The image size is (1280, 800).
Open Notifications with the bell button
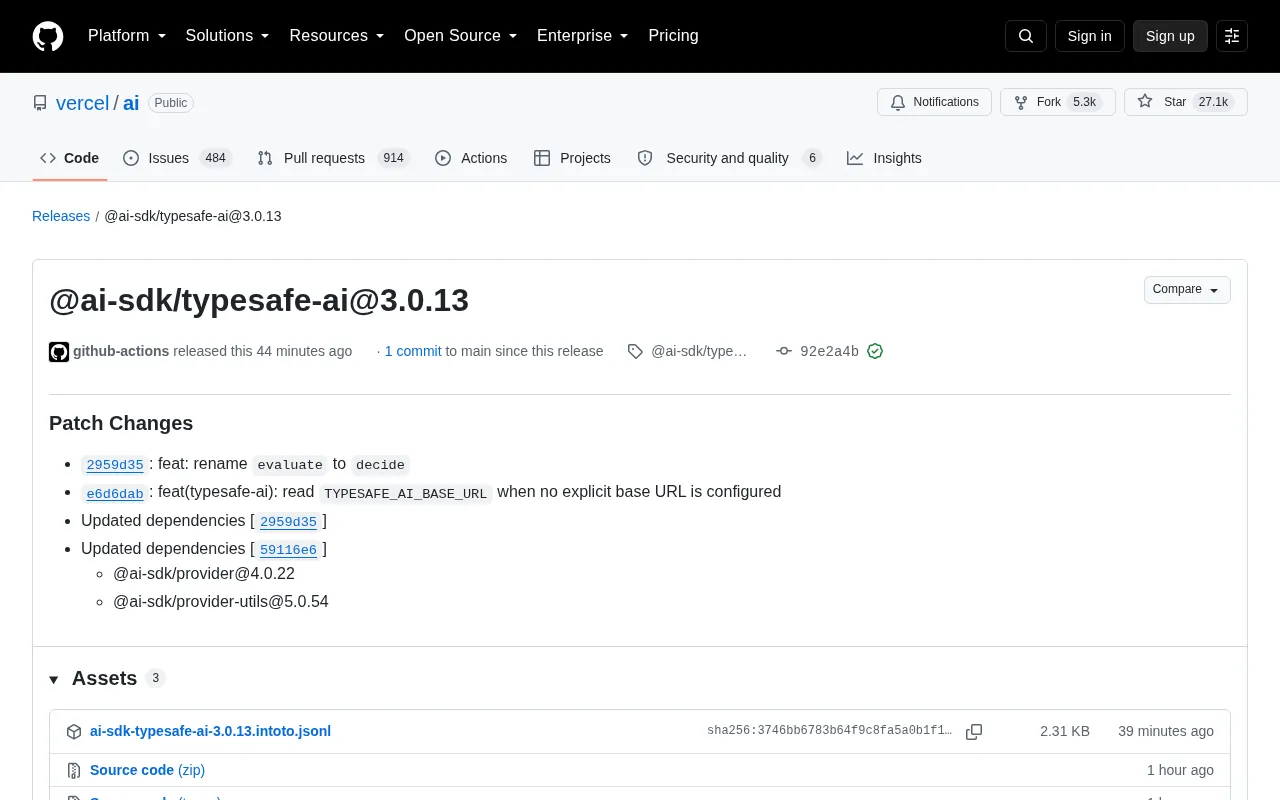coord(934,102)
